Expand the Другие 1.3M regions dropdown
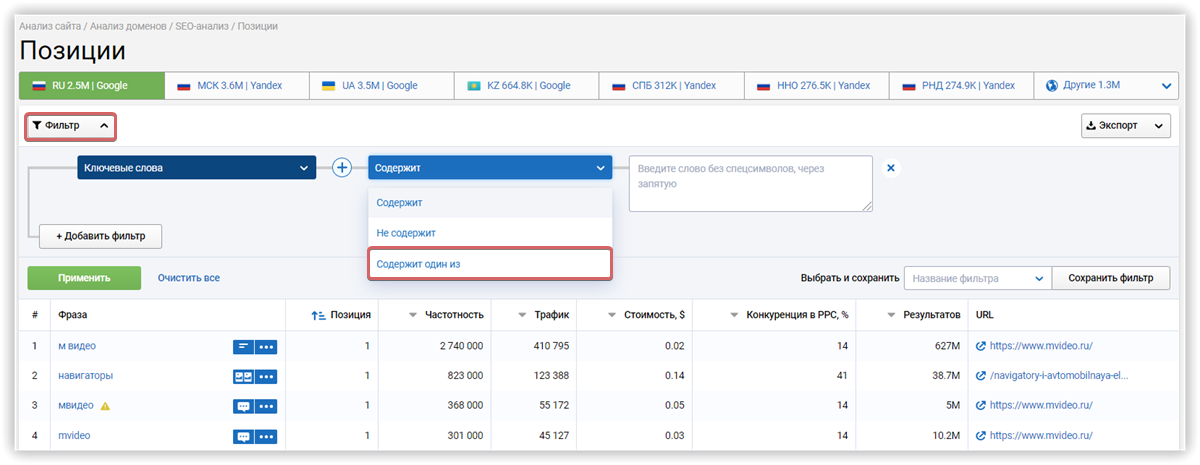 point(1107,86)
